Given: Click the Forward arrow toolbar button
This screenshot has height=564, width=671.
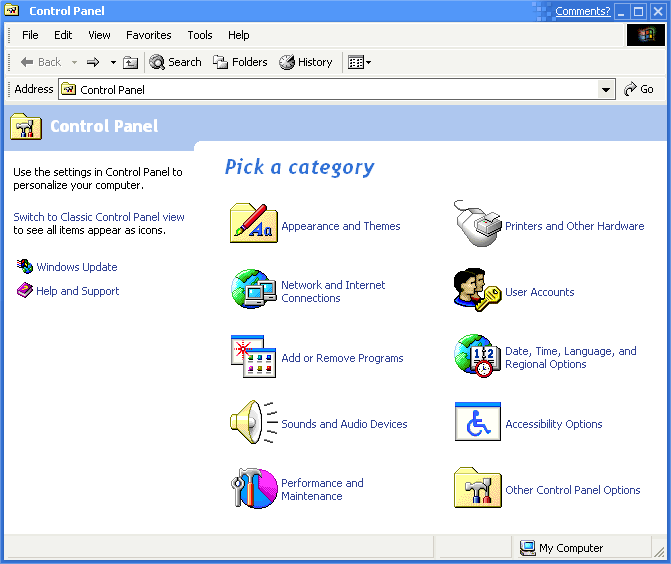Looking at the screenshot, I should tap(93, 62).
